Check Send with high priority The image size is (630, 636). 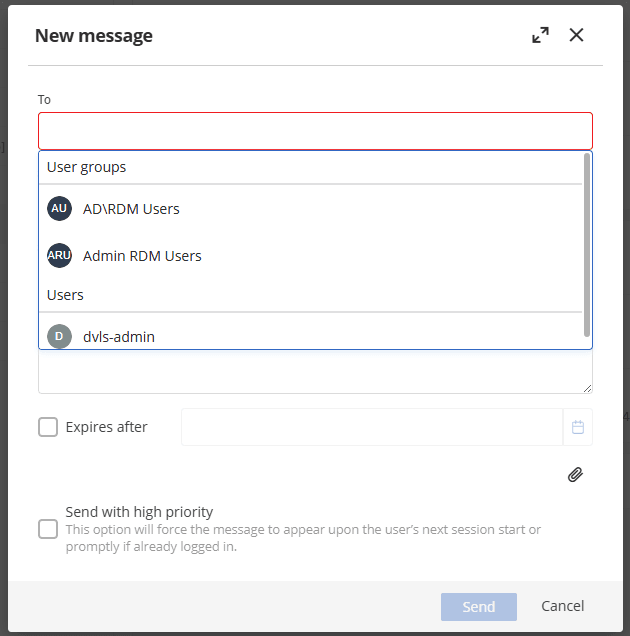tap(48, 529)
